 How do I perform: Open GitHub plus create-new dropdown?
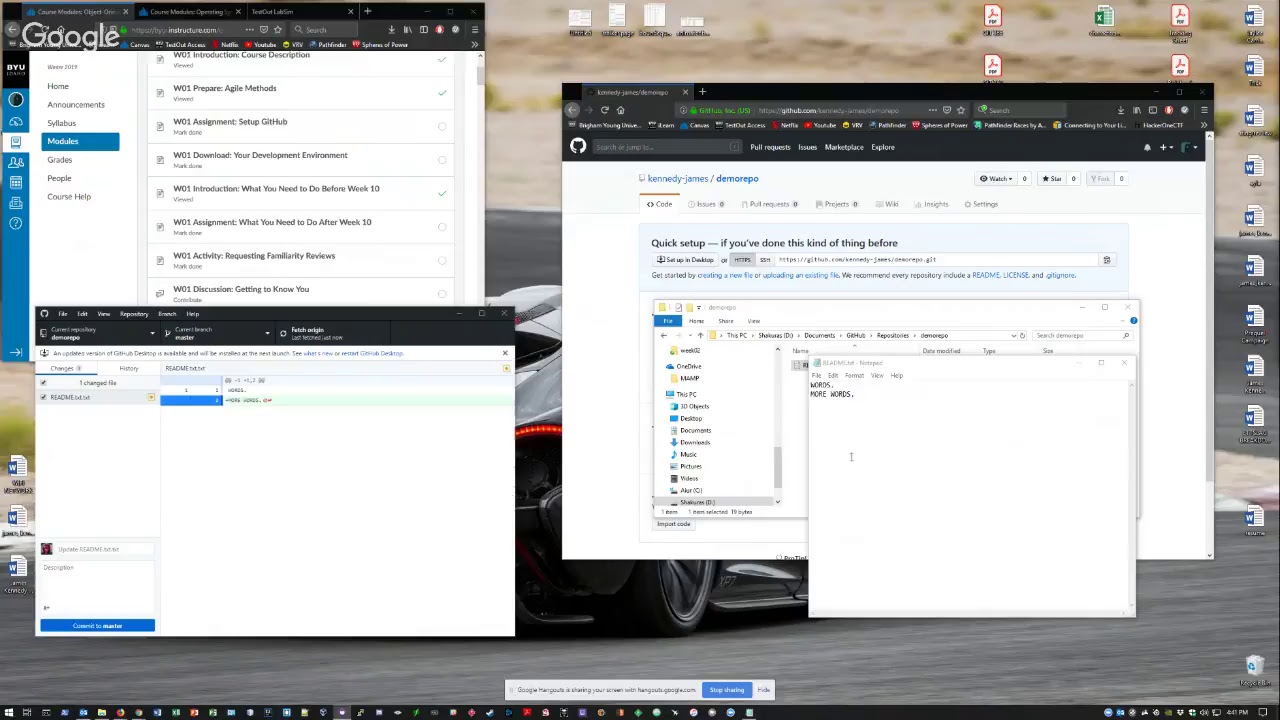[1167, 147]
